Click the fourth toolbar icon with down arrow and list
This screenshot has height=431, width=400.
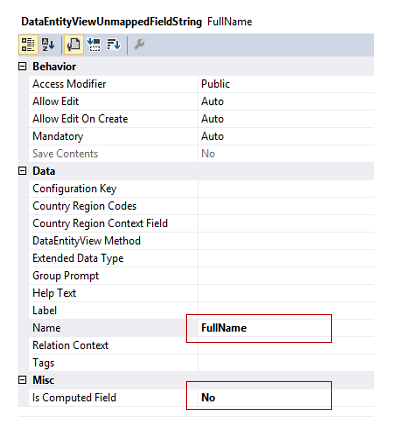pyautogui.click(x=94, y=44)
